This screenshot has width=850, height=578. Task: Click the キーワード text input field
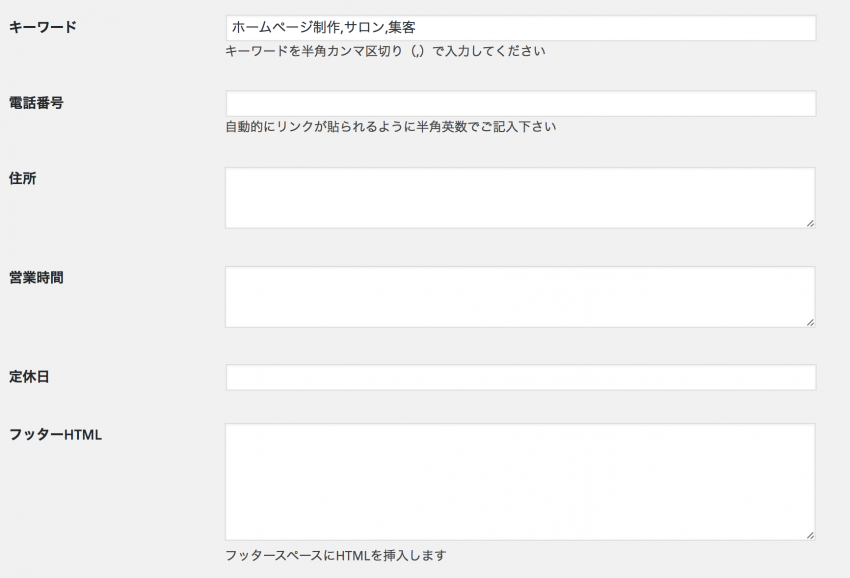click(520, 28)
